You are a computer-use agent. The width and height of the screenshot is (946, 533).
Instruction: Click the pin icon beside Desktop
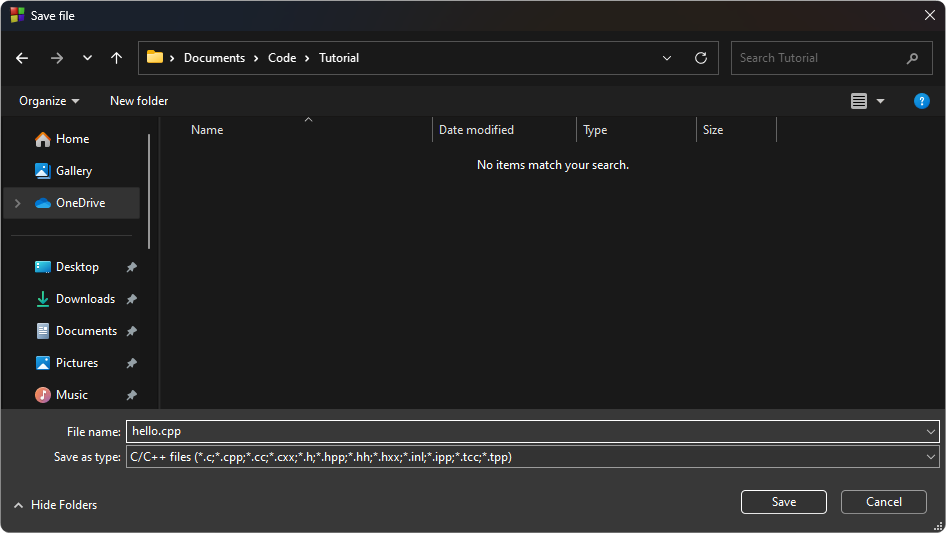pyautogui.click(x=132, y=267)
